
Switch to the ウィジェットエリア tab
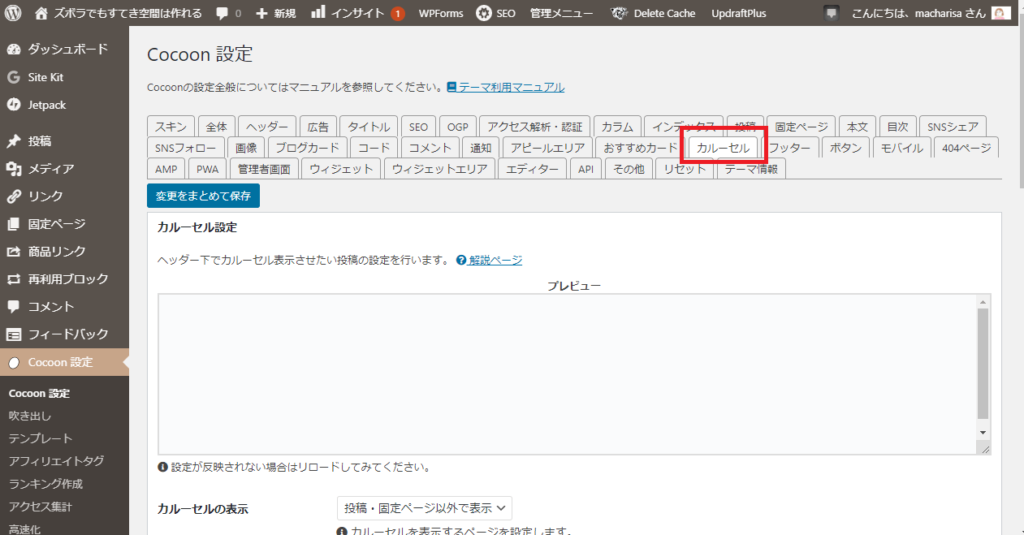coord(440,169)
